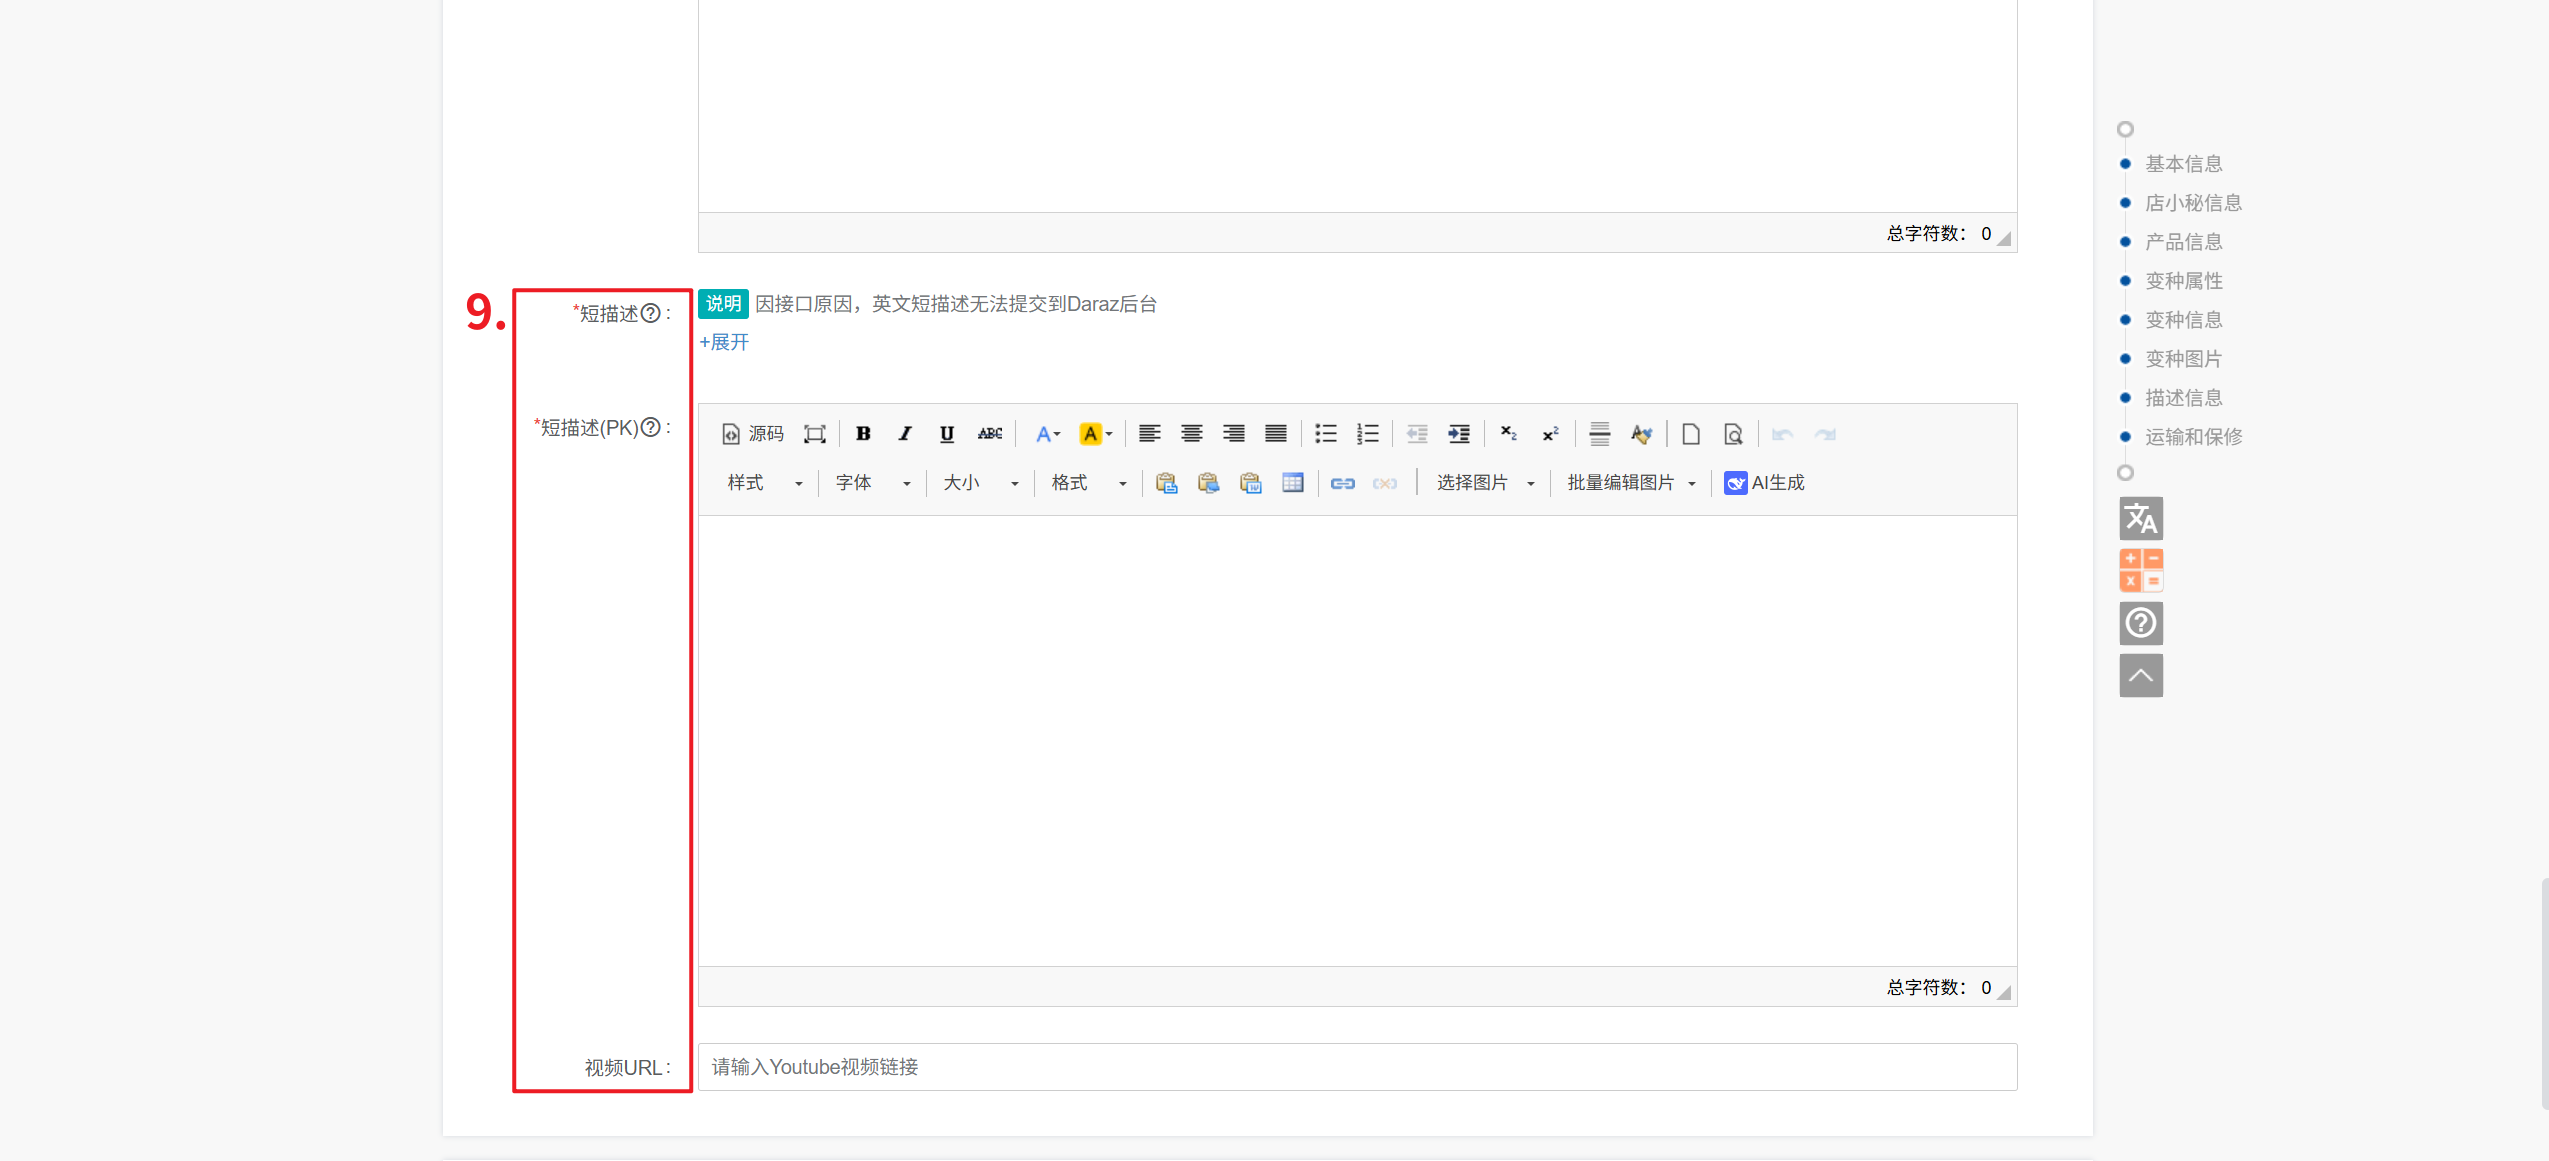2549x1161 pixels.
Task: Click the calculator icon in the sidebar
Action: tap(2140, 570)
